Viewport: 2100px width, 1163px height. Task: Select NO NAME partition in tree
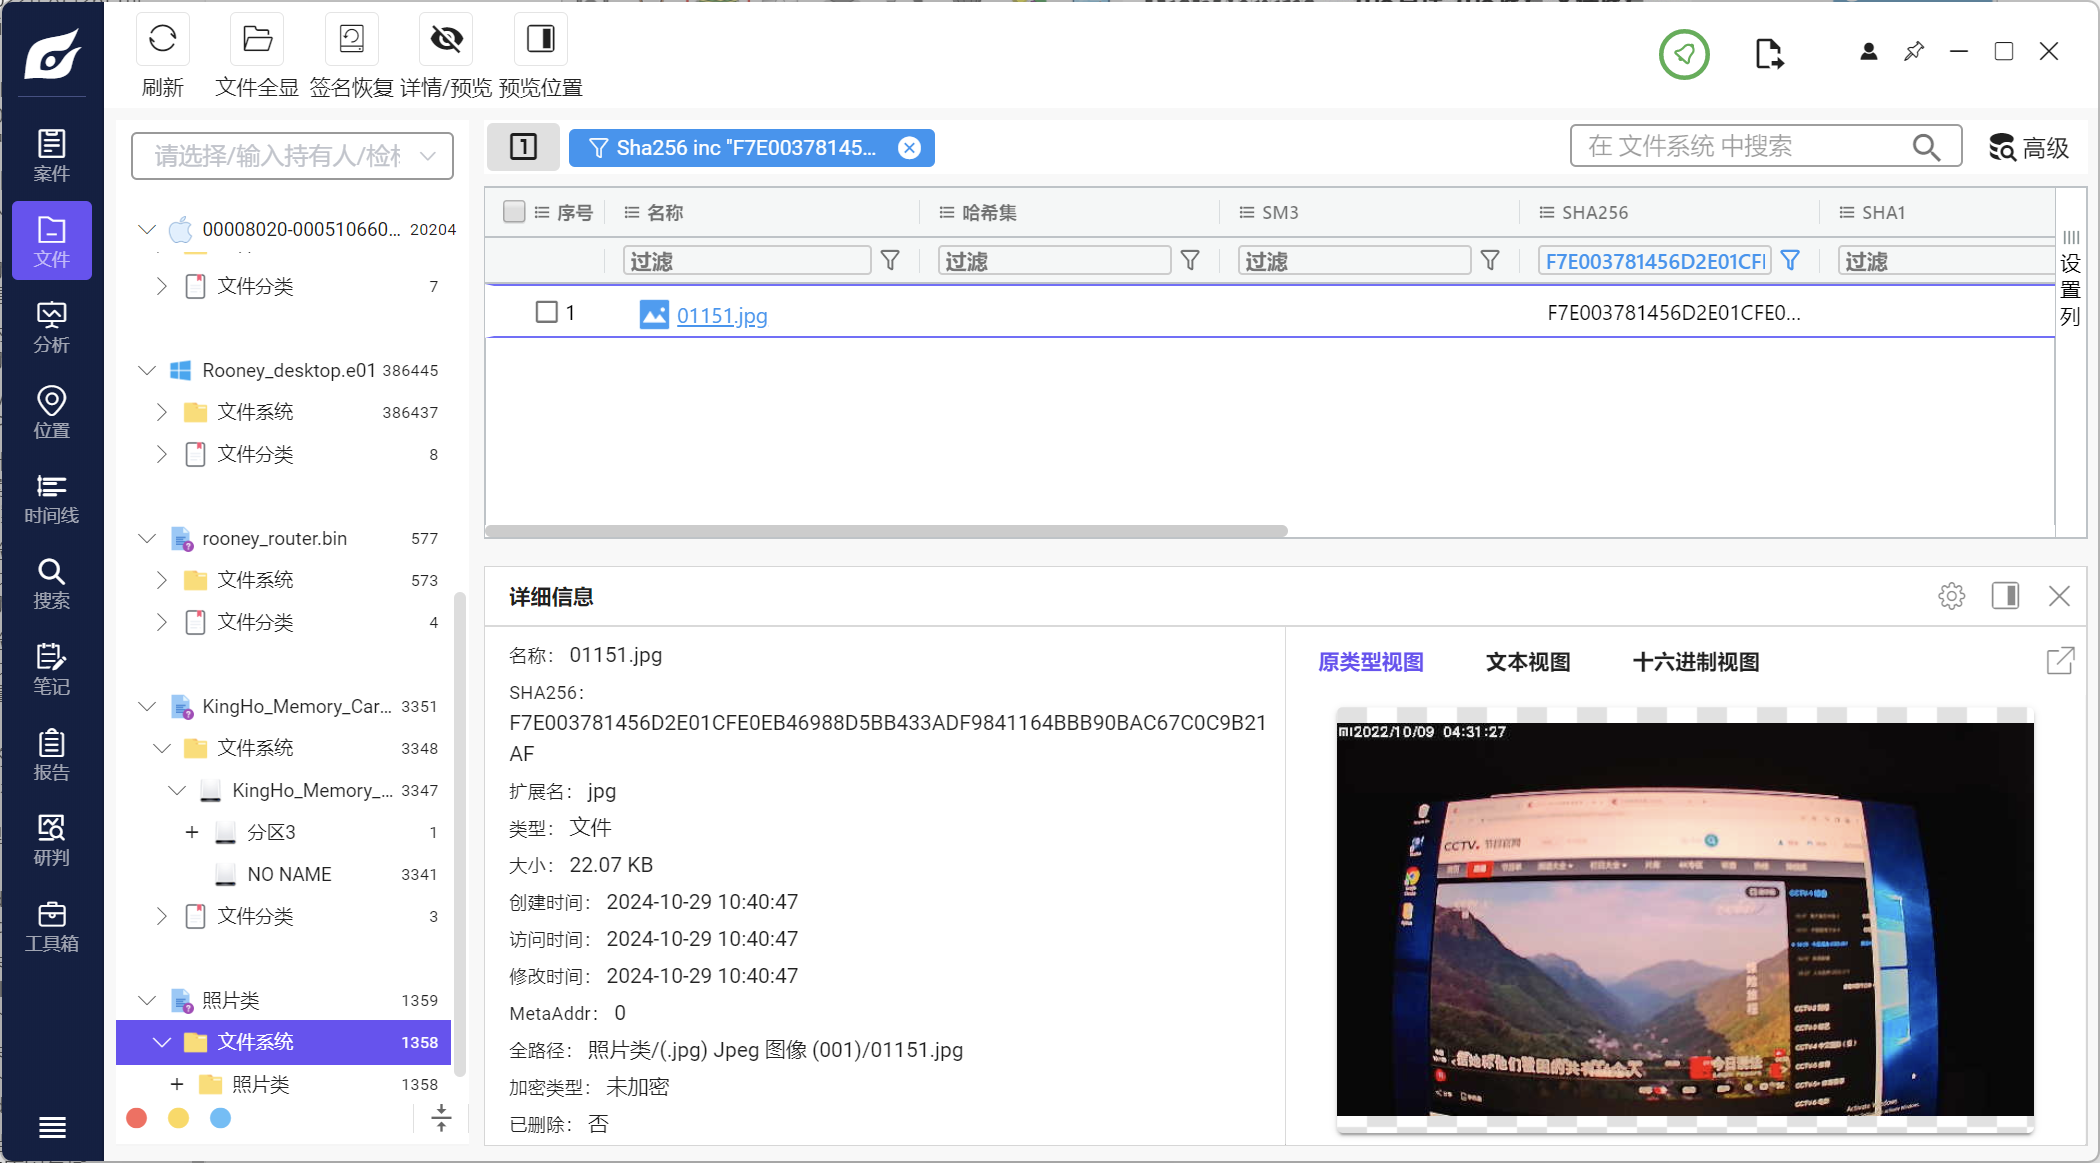point(289,875)
